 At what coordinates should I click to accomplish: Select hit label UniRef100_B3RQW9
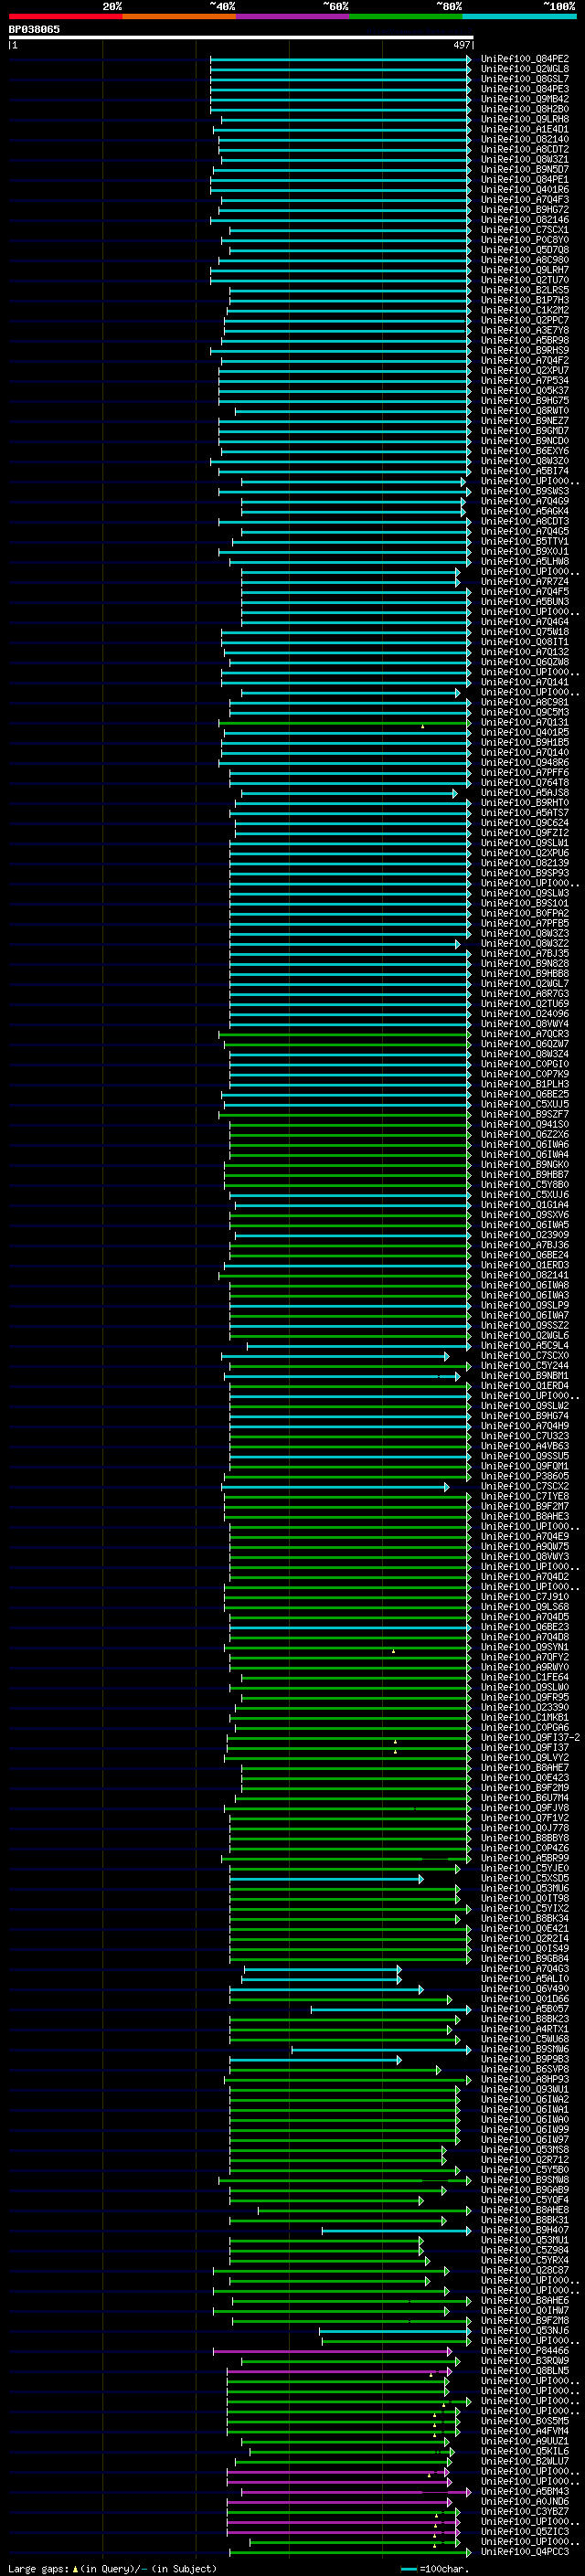click(x=525, y=2360)
